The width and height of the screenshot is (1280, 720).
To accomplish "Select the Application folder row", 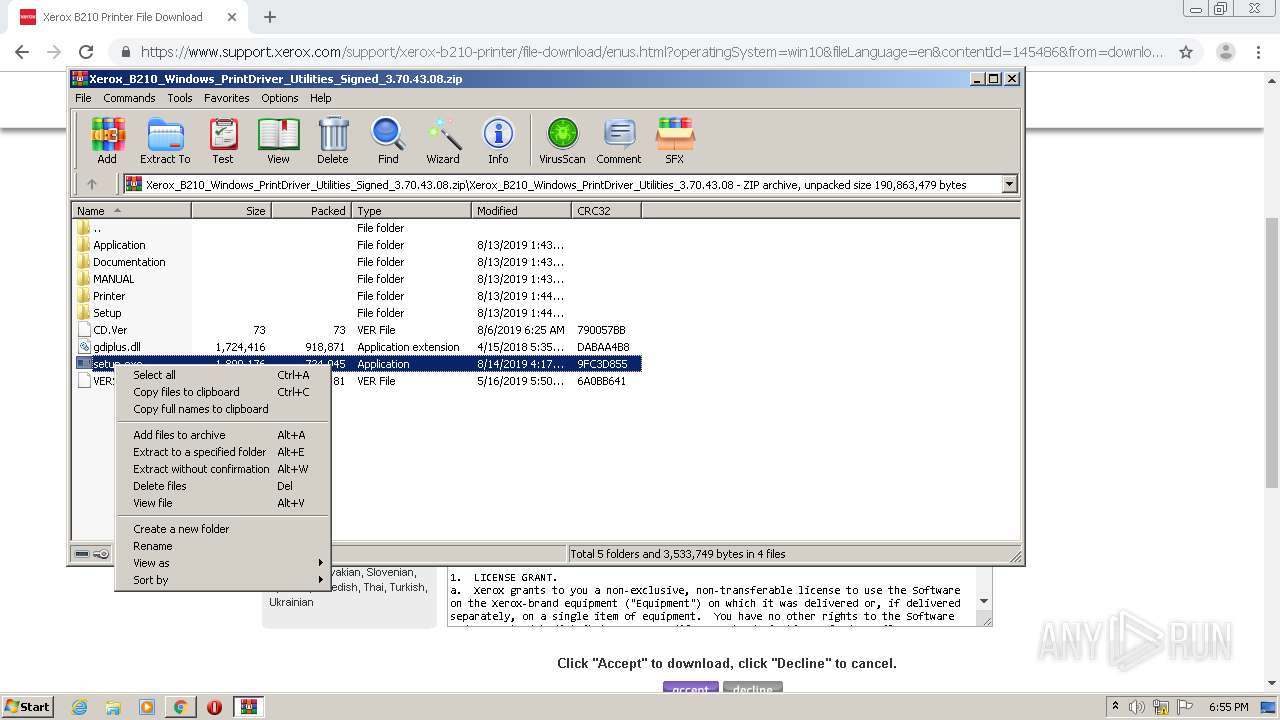I will (358, 245).
